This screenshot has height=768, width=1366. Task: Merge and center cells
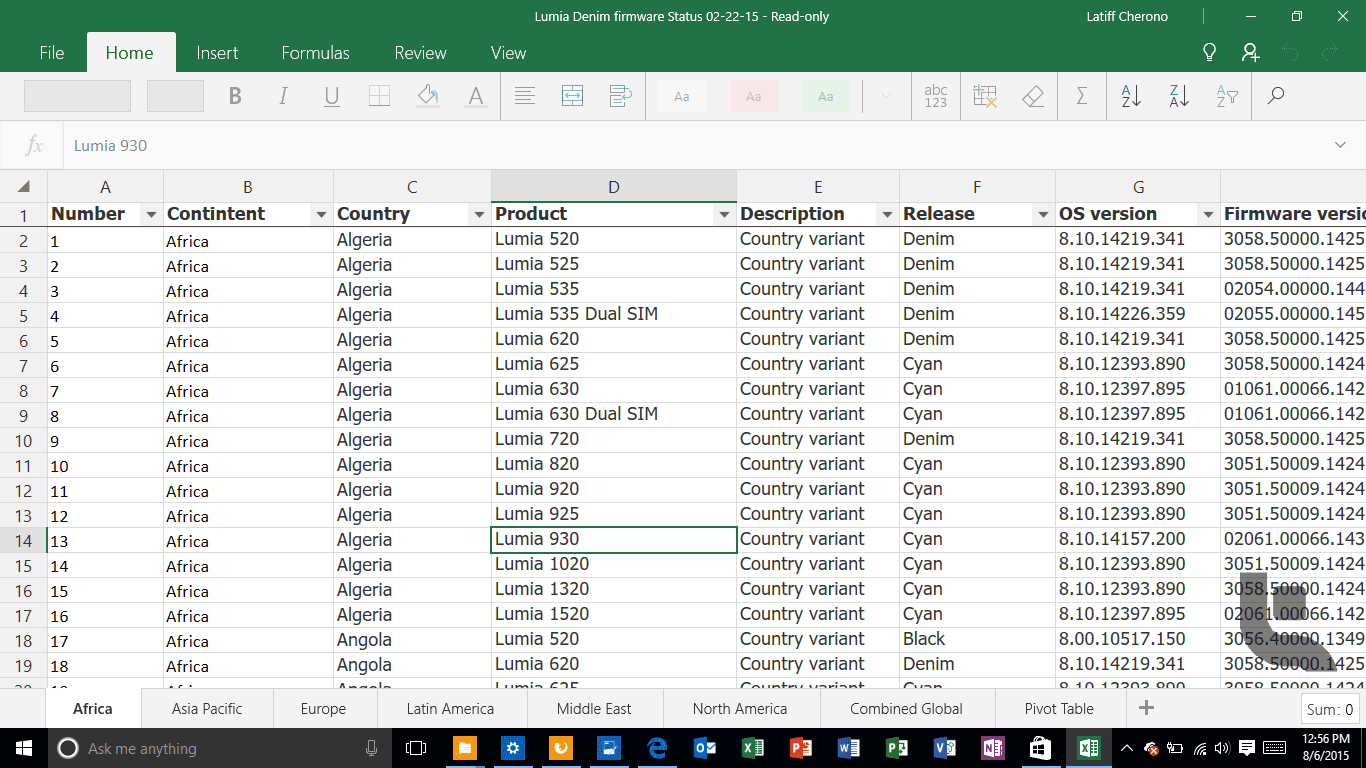click(572, 96)
